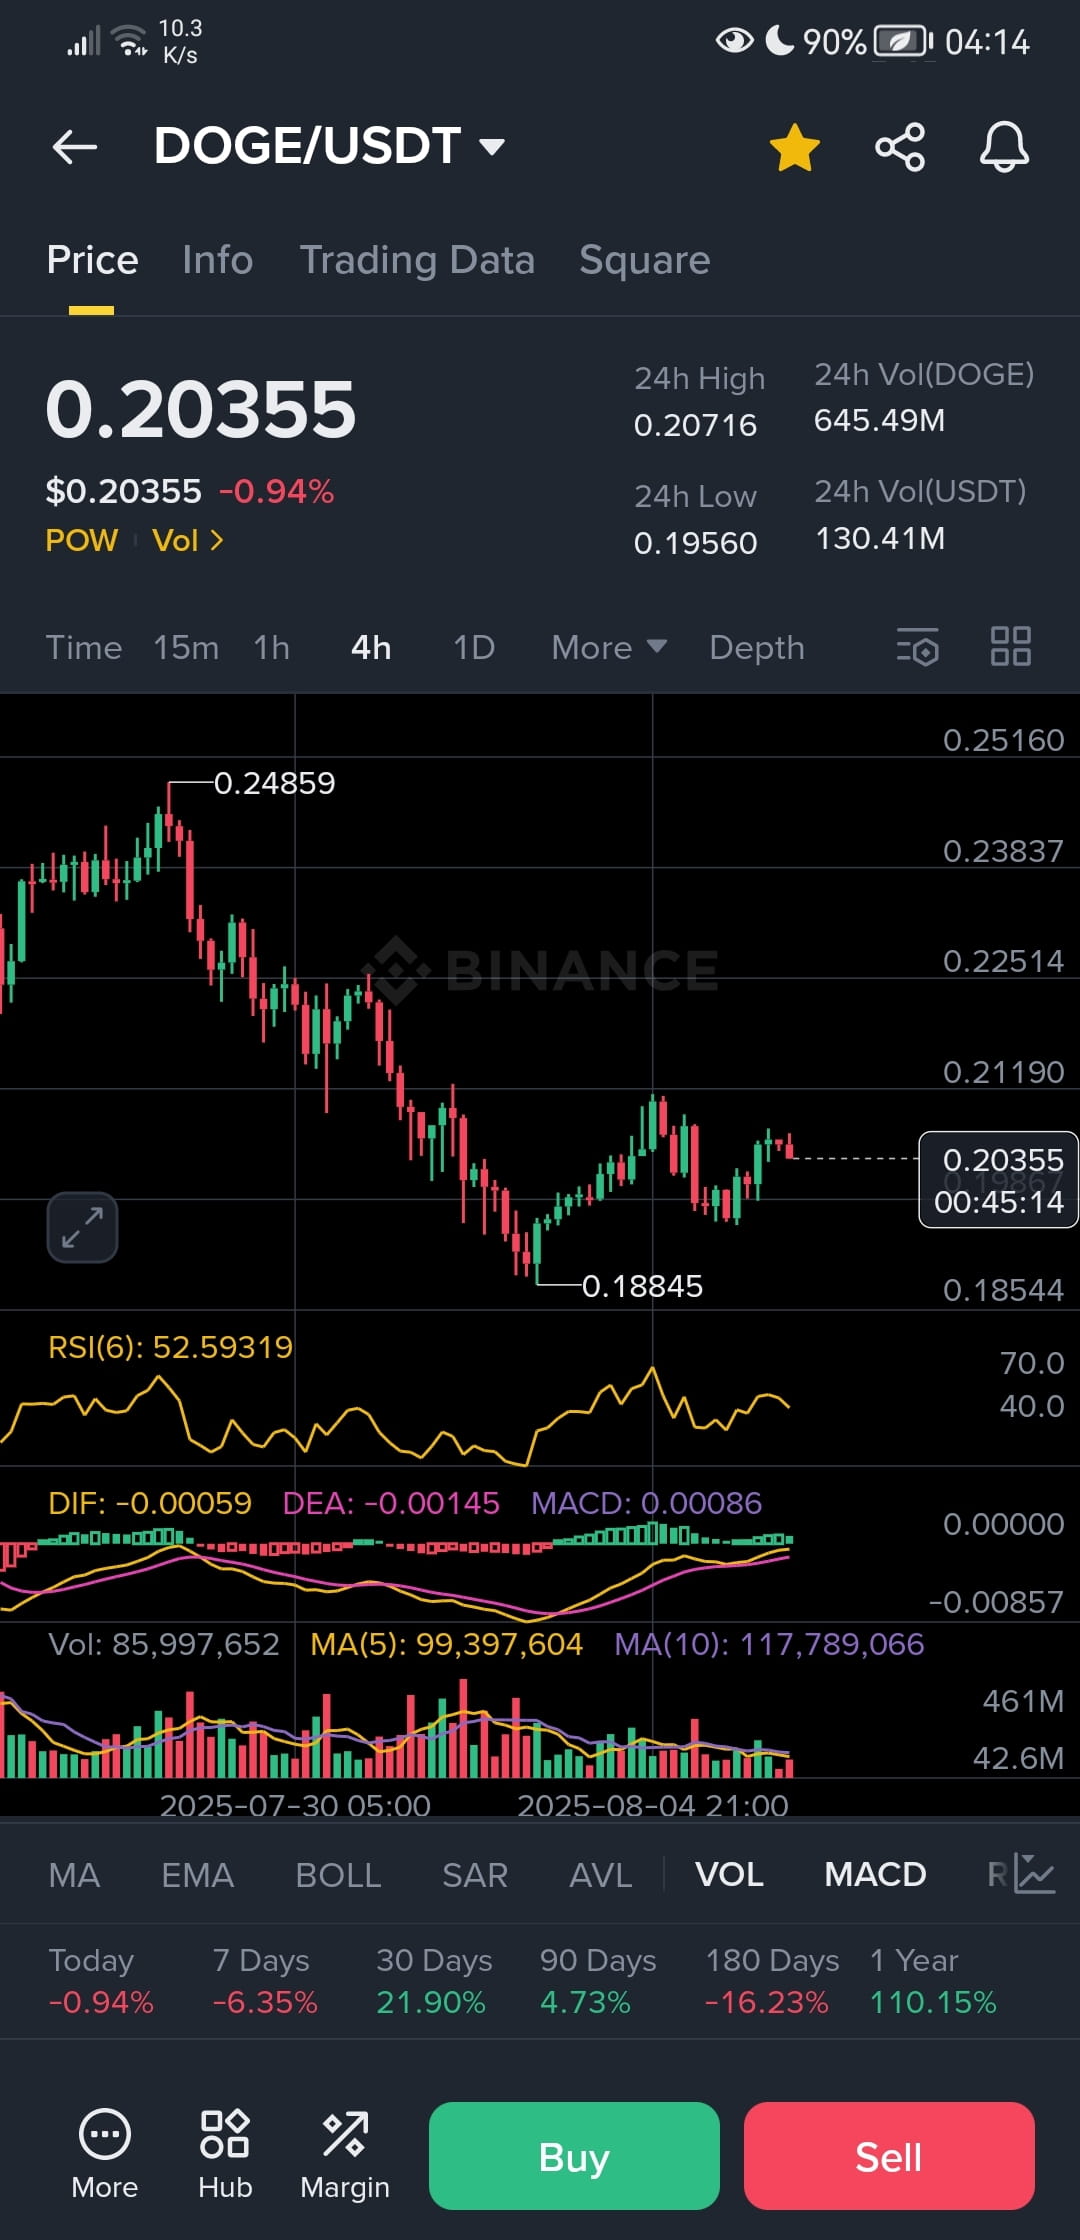Toggle the SAR indicator
The image size is (1080, 2240).
(x=475, y=1875)
